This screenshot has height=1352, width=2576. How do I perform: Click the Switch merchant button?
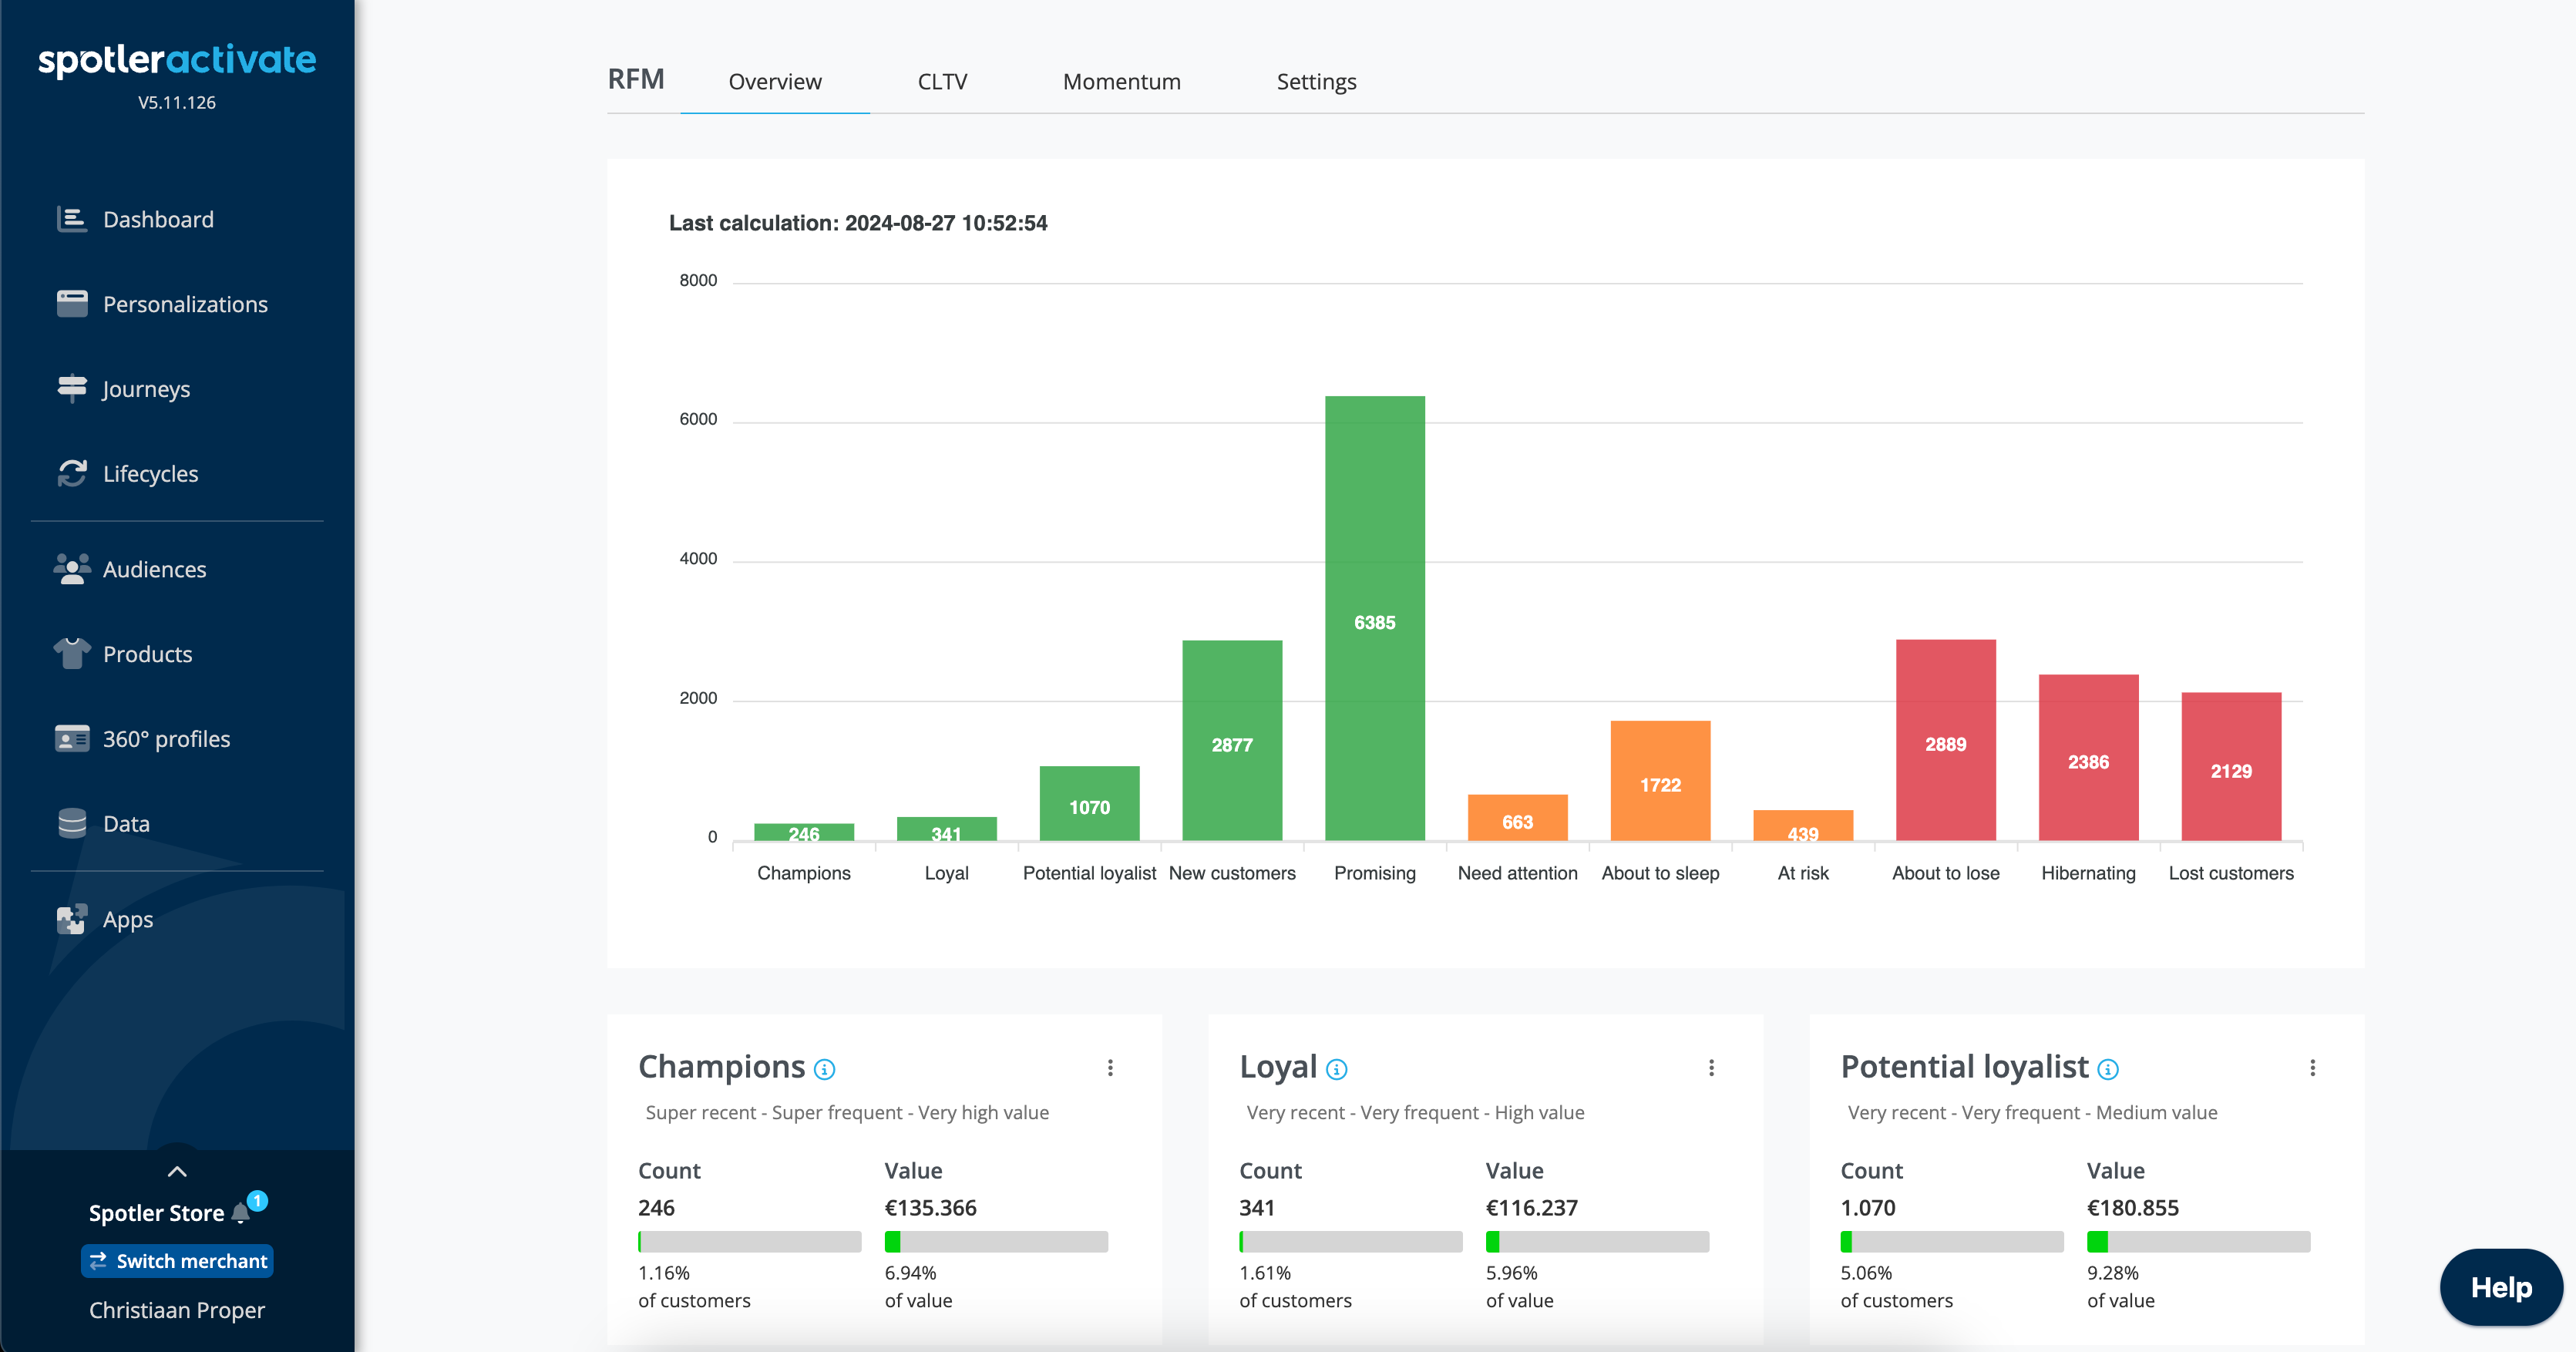[x=177, y=1261]
